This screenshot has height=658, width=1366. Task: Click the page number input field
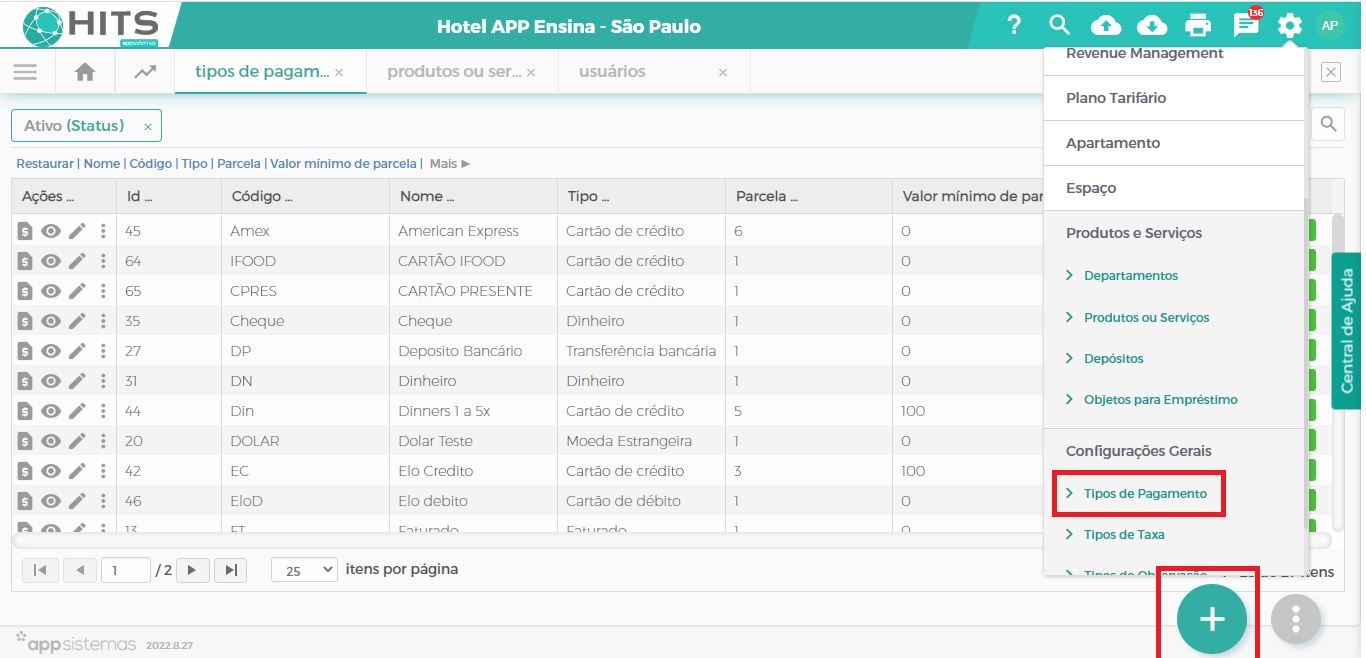pos(125,570)
